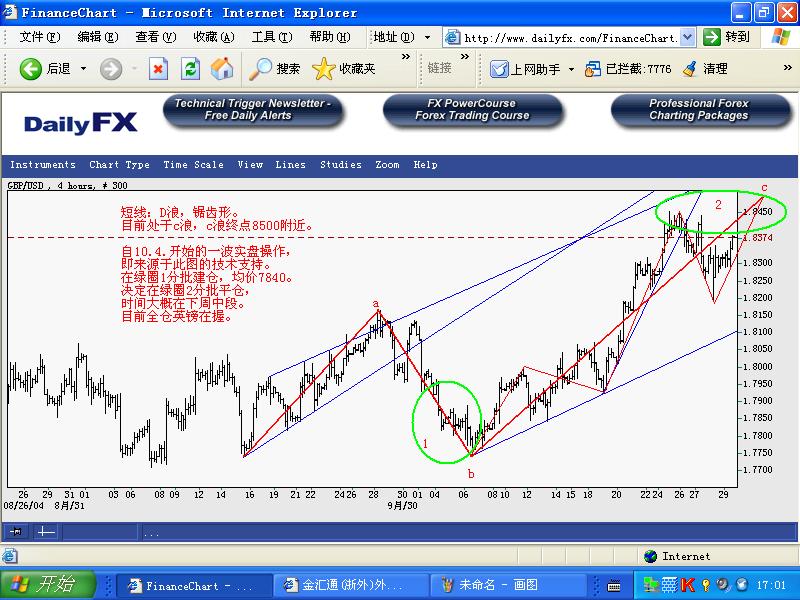
Task: Click the page icon in IE status bar
Action: pyautogui.click(x=10, y=556)
